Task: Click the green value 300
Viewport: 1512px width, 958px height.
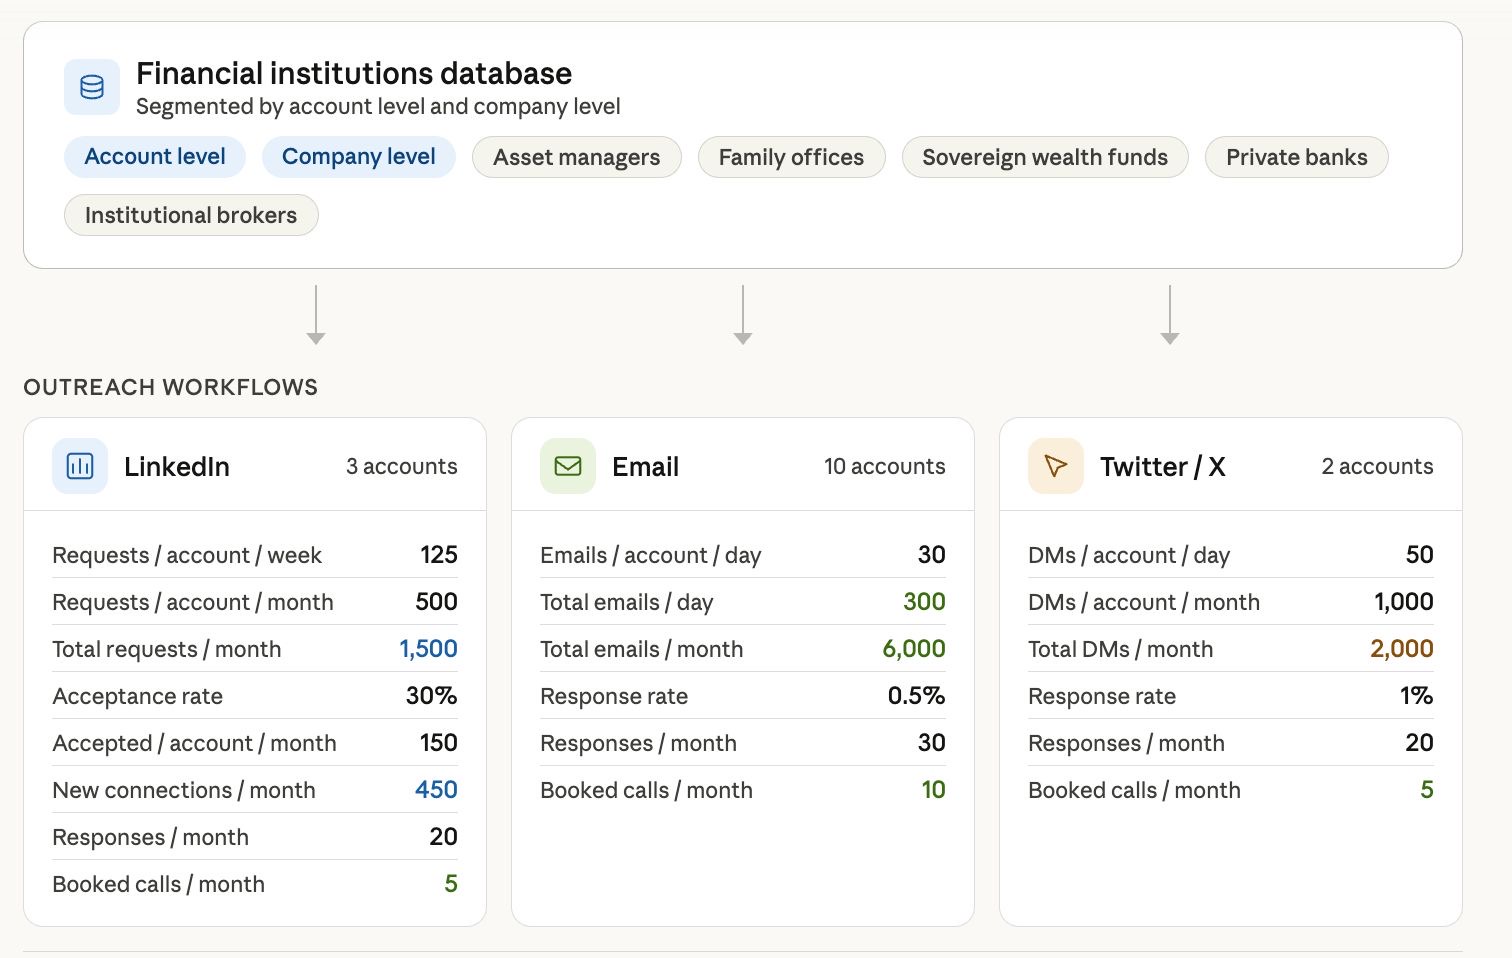Action: coord(924,602)
